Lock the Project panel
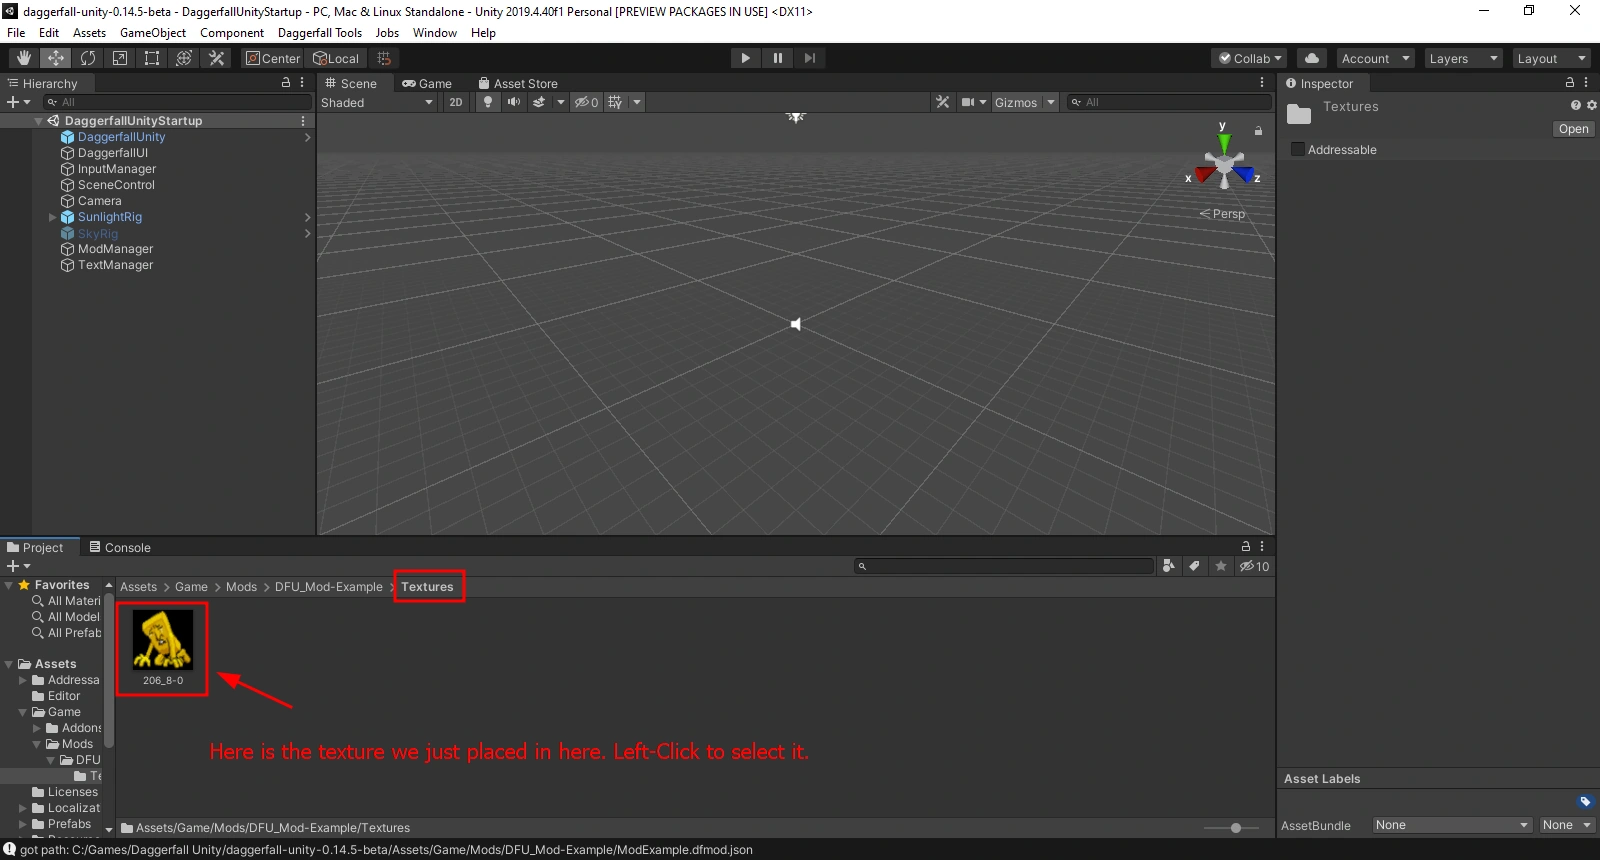The width and height of the screenshot is (1600, 860). [x=1246, y=547]
